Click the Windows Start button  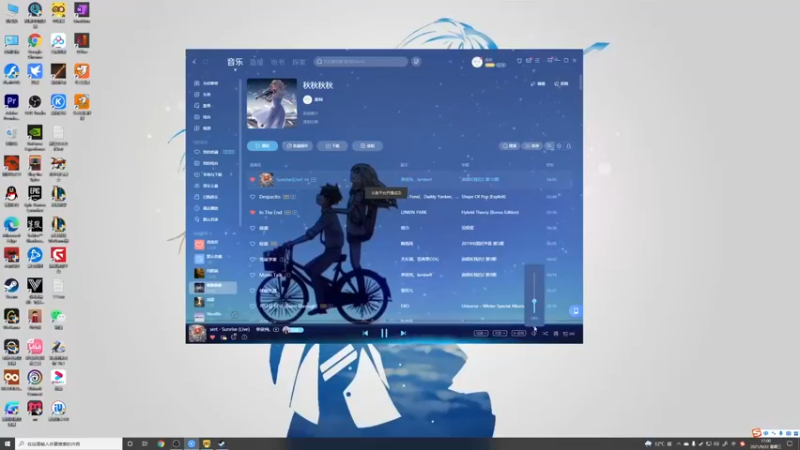7,444
